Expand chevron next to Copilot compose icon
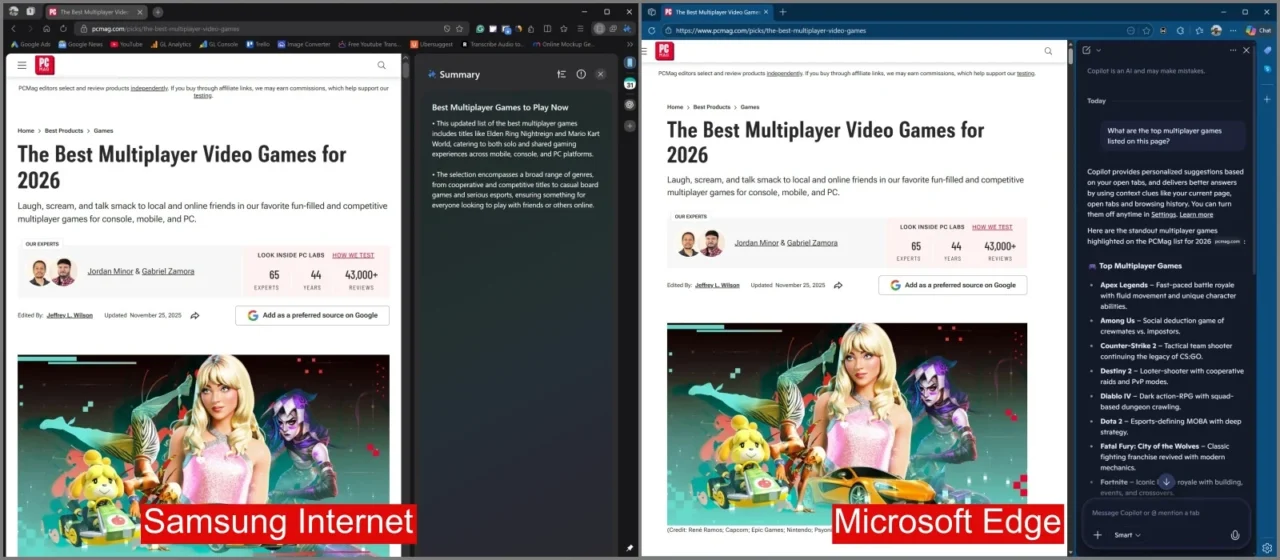Image resolution: width=1280 pixels, height=560 pixels. point(1098,50)
